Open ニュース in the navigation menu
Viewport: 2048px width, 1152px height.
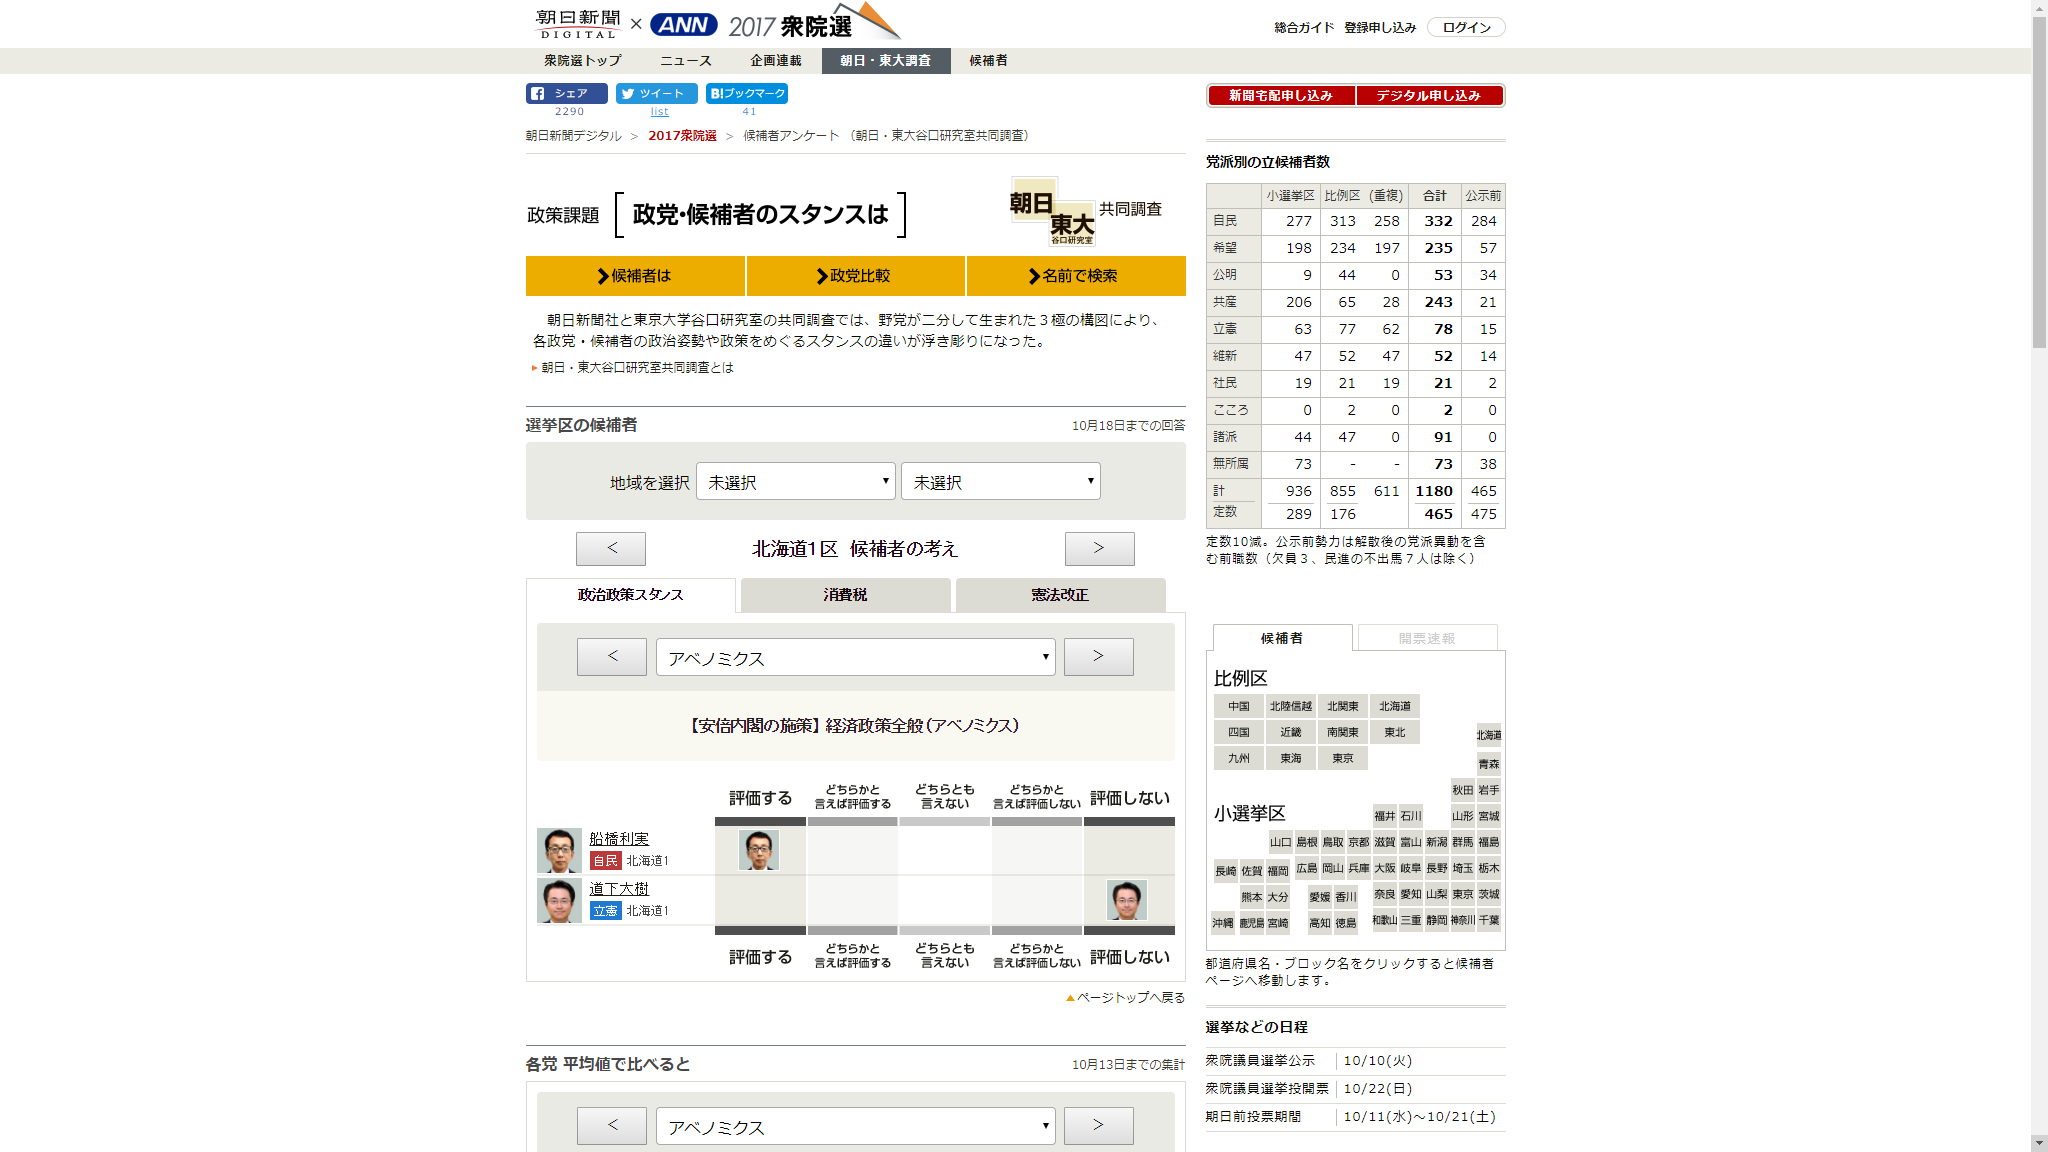(685, 61)
